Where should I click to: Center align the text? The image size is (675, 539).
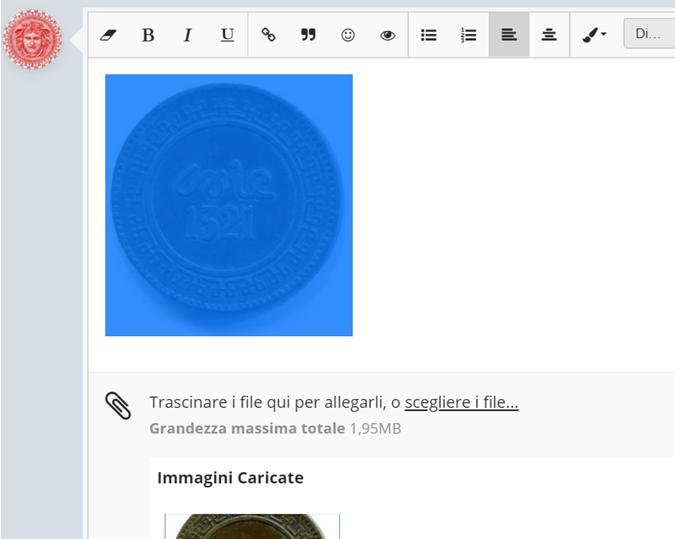(549, 34)
